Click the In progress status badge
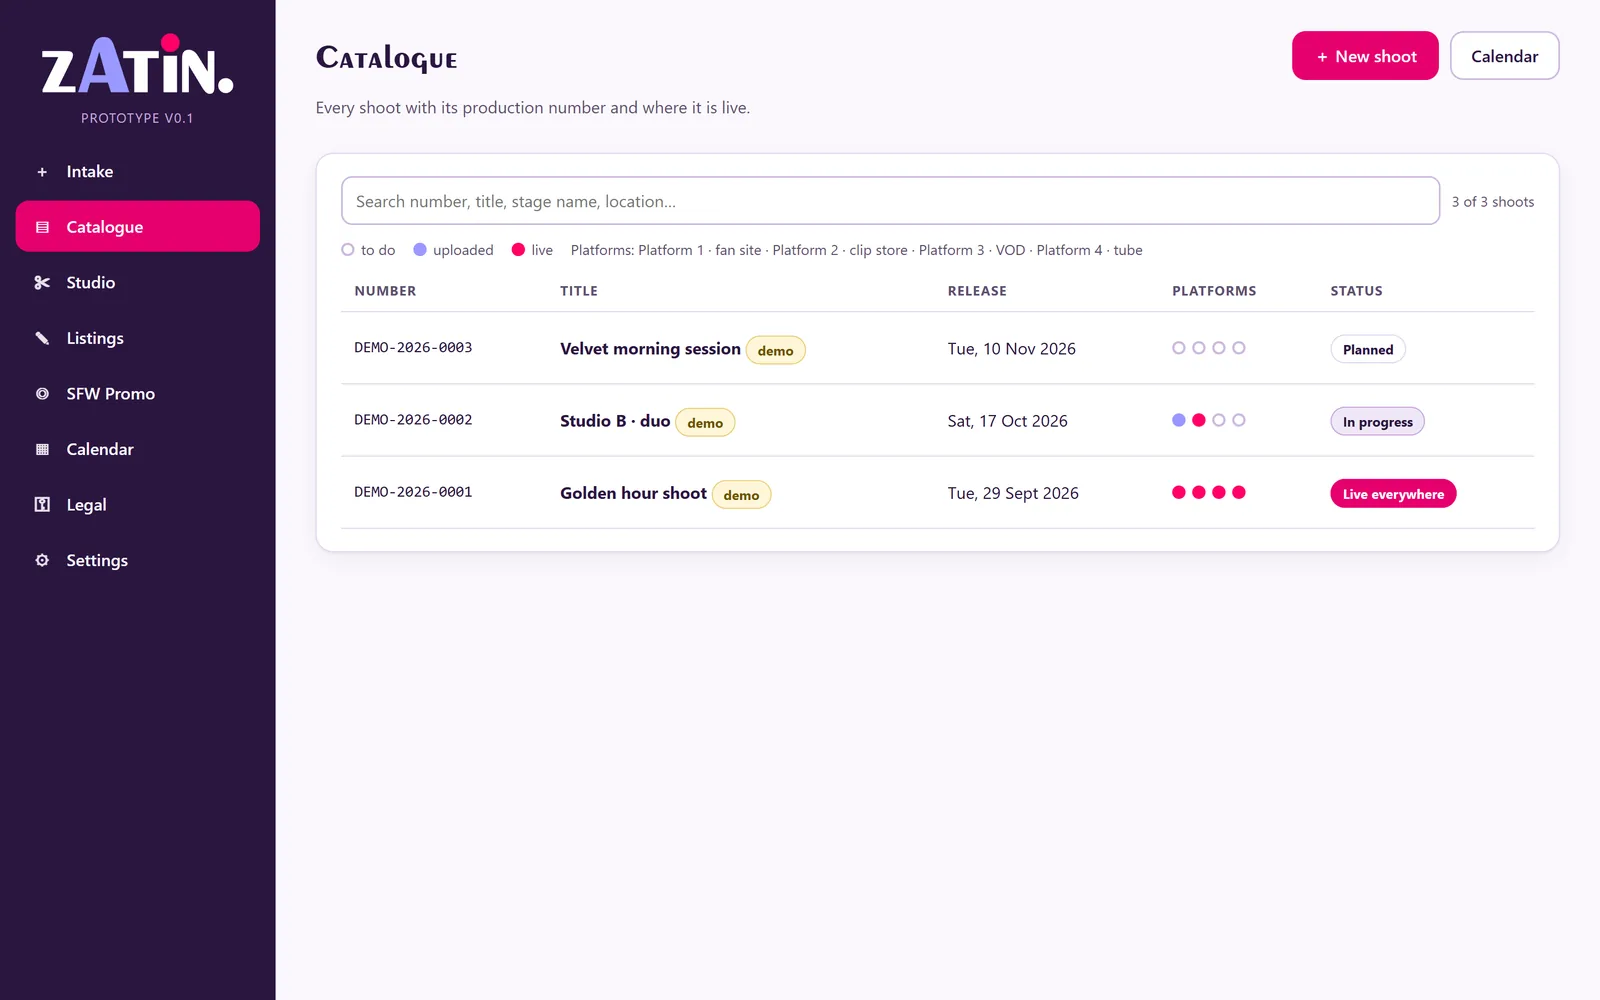The width and height of the screenshot is (1600, 1000). tap(1377, 422)
